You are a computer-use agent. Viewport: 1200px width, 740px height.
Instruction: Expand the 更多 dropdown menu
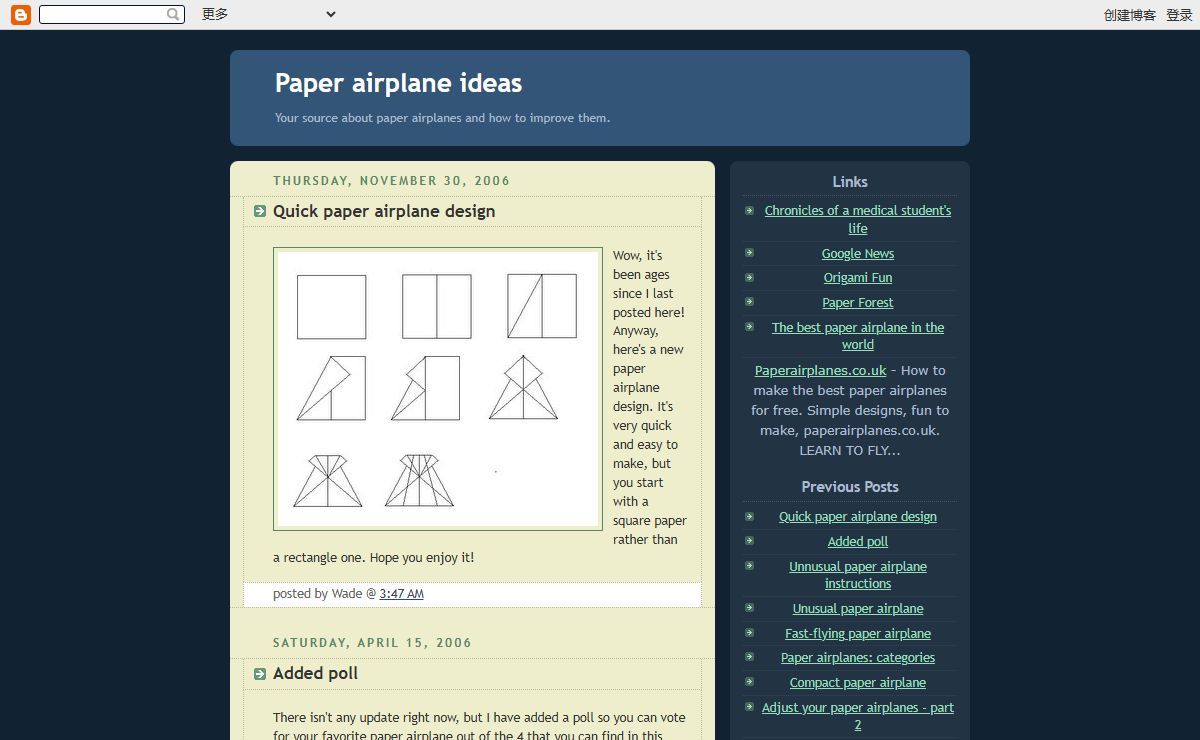(268, 14)
